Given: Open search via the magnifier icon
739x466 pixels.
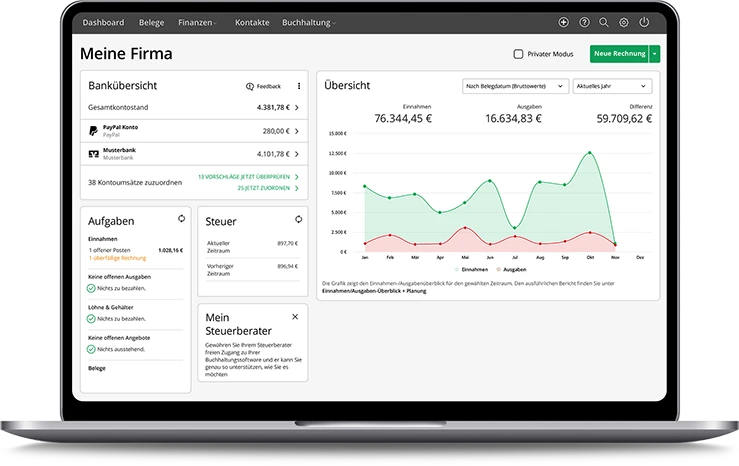Looking at the screenshot, I should pyautogui.click(x=603, y=22).
